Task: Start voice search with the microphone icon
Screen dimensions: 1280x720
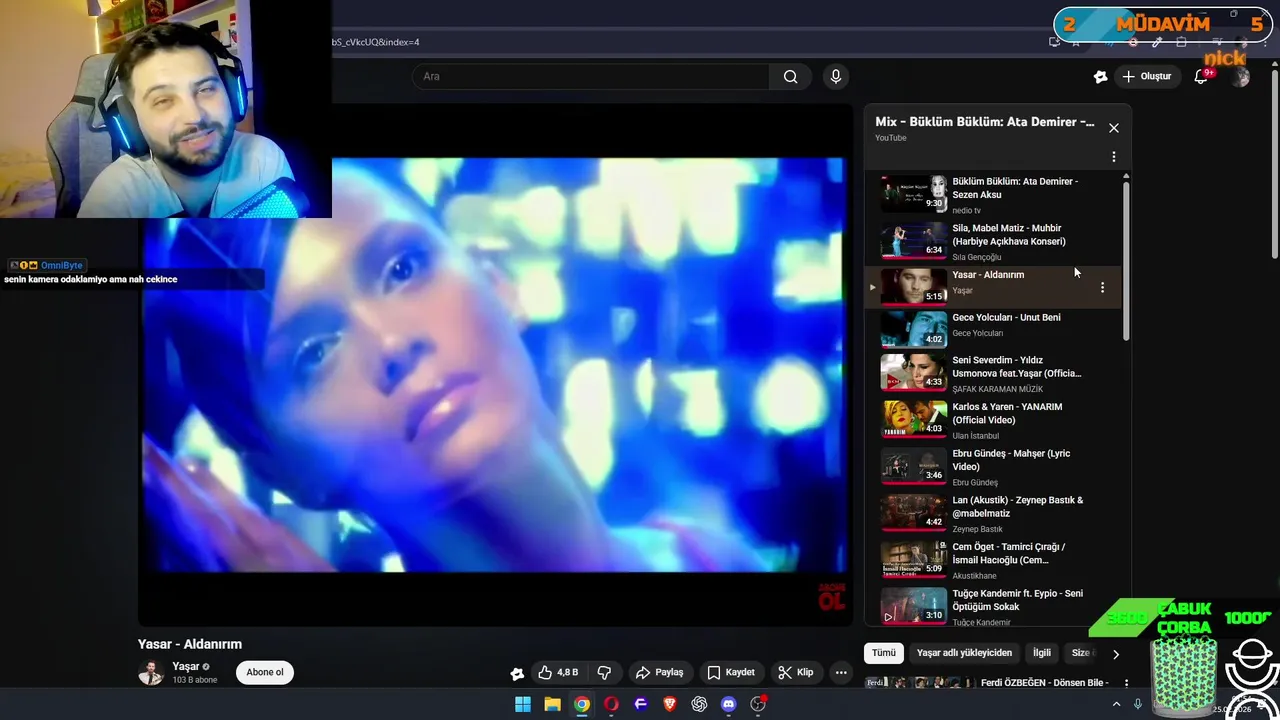Action: coord(836,77)
